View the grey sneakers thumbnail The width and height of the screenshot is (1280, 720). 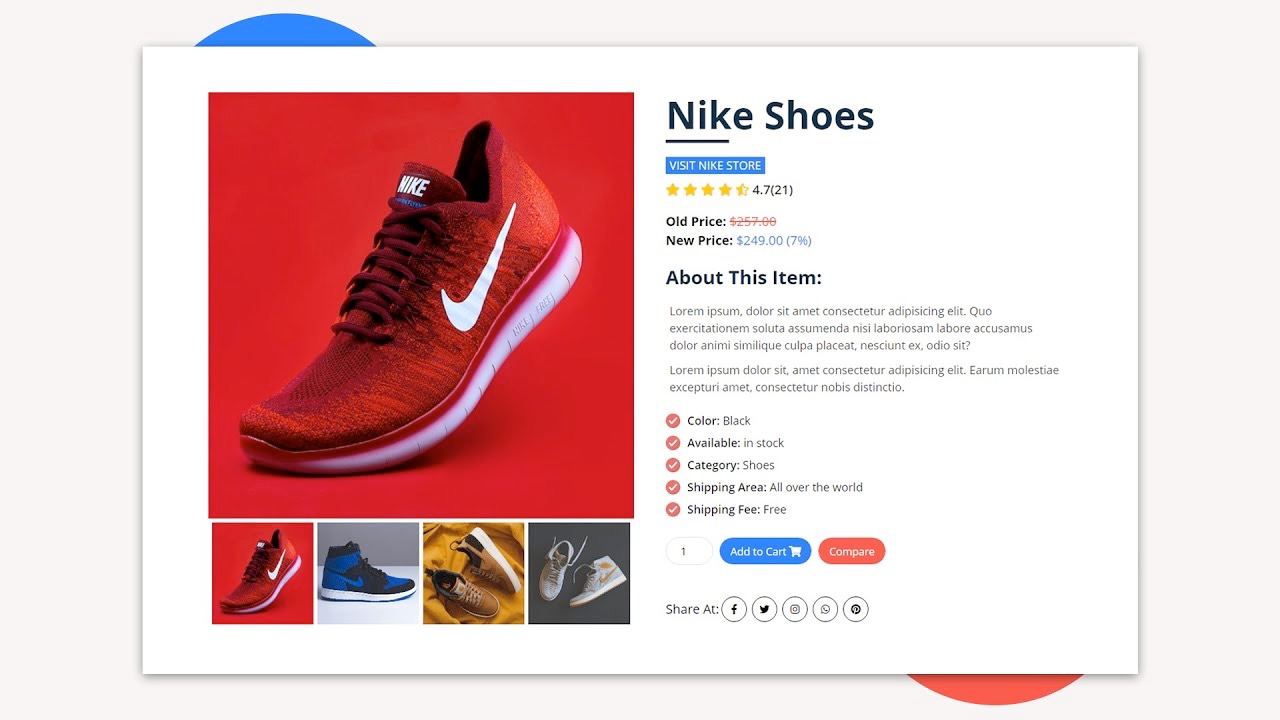[579, 573]
